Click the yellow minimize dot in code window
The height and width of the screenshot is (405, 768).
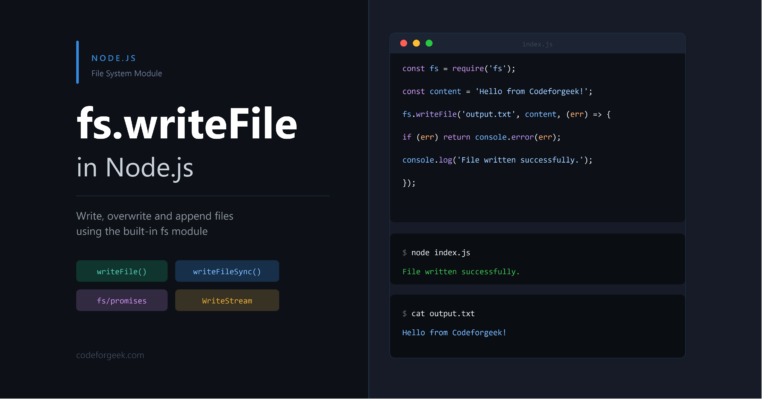(416, 43)
